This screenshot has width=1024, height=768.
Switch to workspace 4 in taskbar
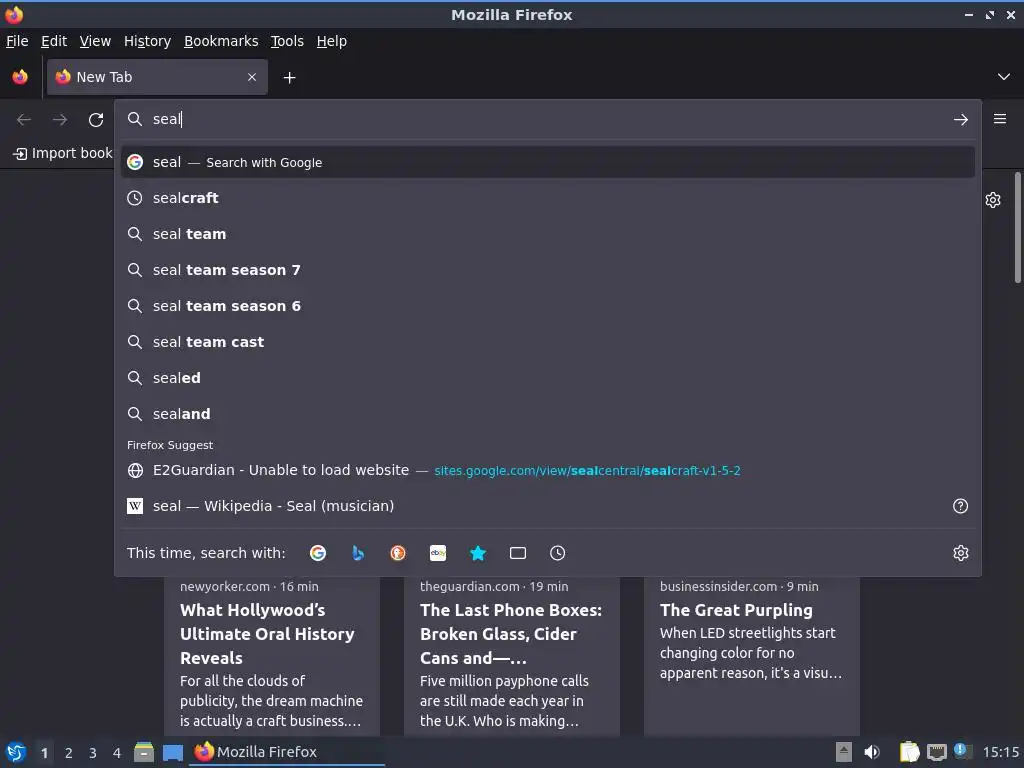click(x=117, y=753)
